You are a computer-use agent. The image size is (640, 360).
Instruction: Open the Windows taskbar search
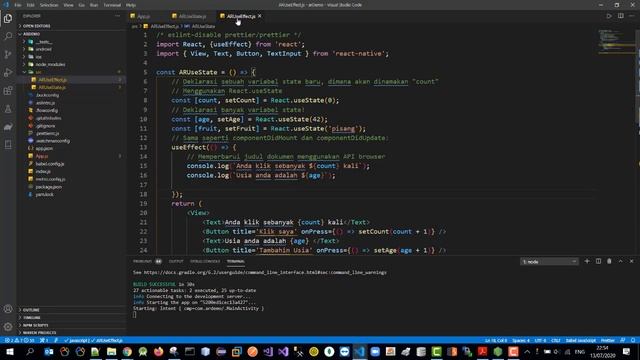(30, 351)
